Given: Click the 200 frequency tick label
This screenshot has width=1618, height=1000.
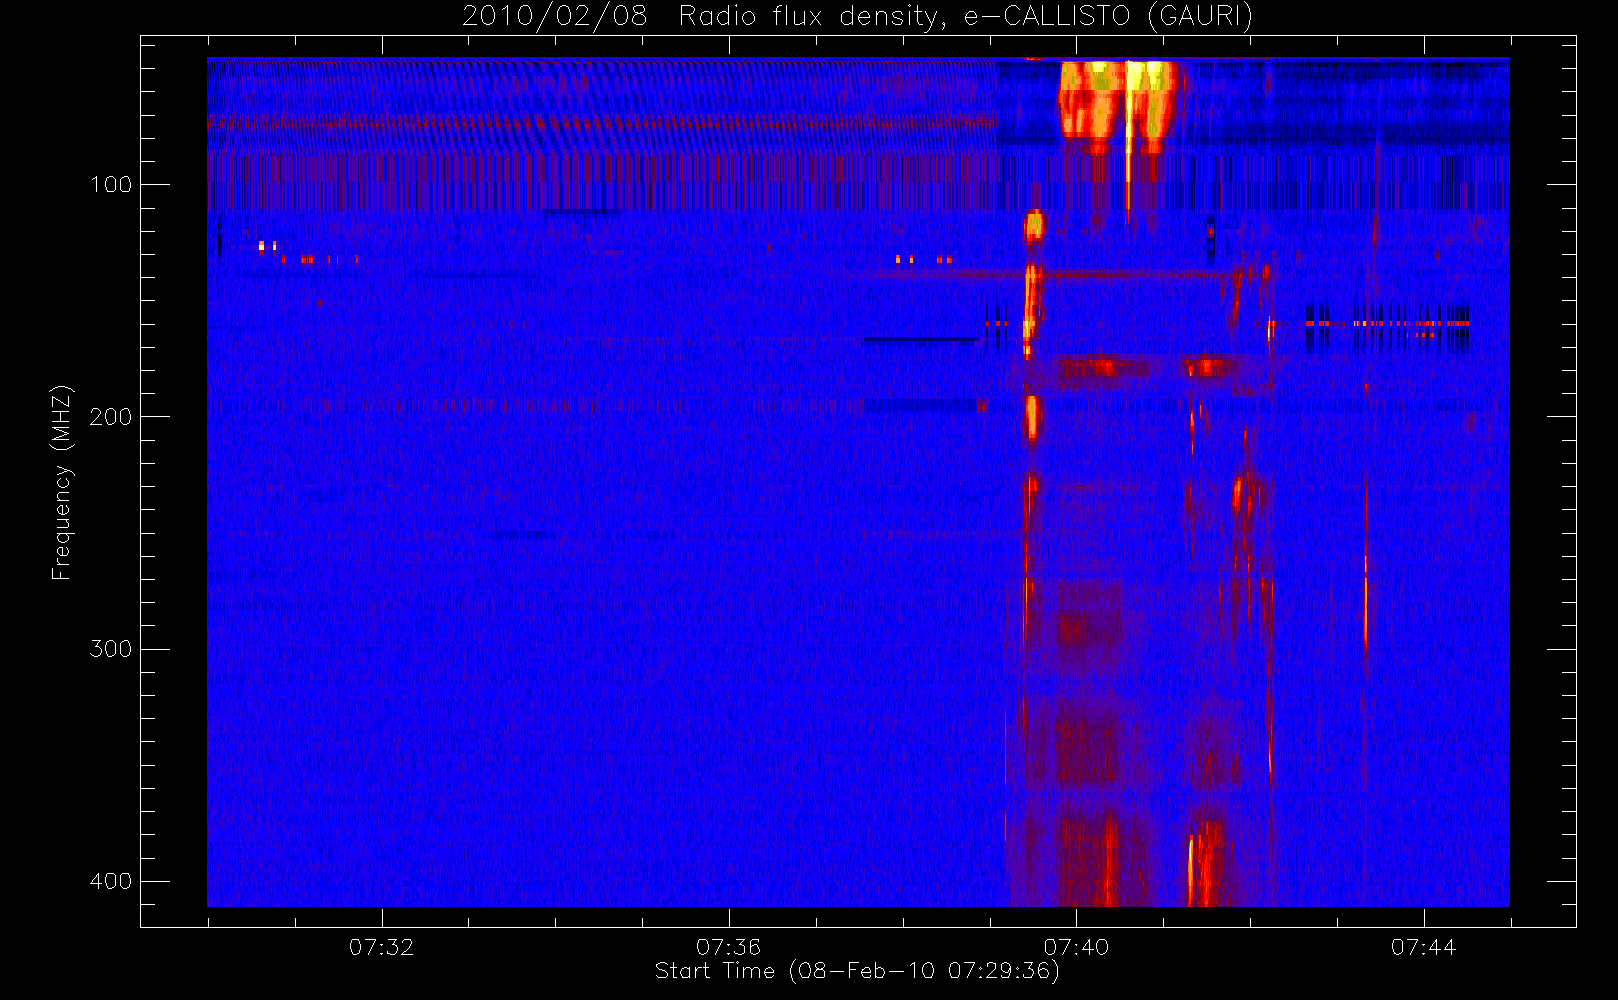Looking at the screenshot, I should 110,416.
